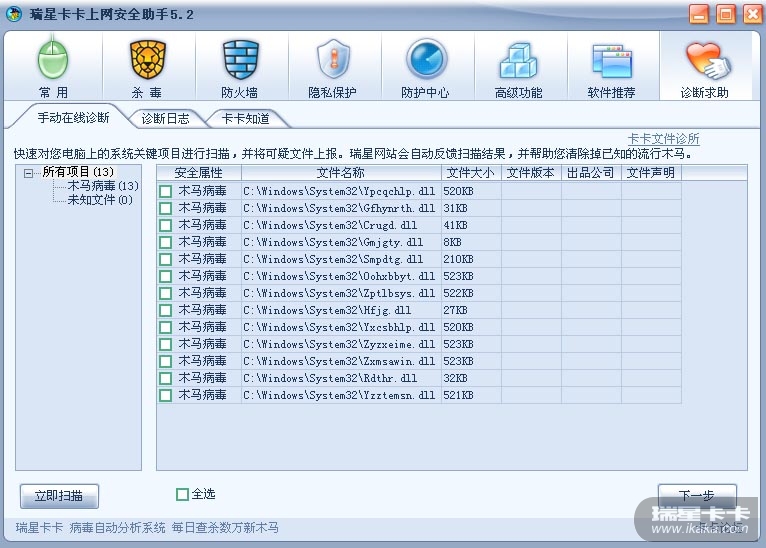Check the box for Gfhynrth.dll

point(166,208)
